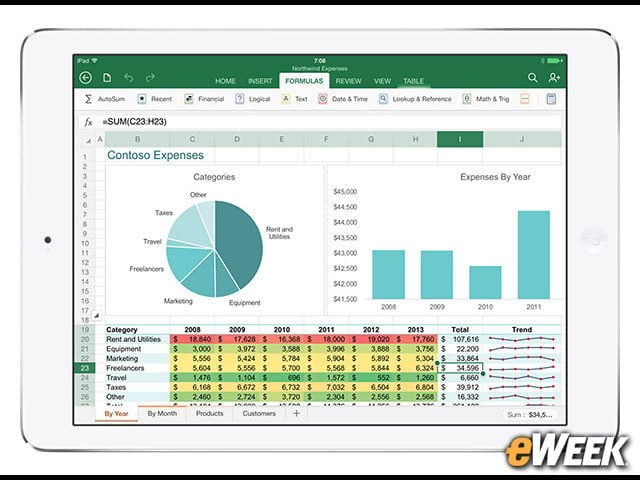Switch to the INSERT tab
640x480 pixels.
coord(260,81)
